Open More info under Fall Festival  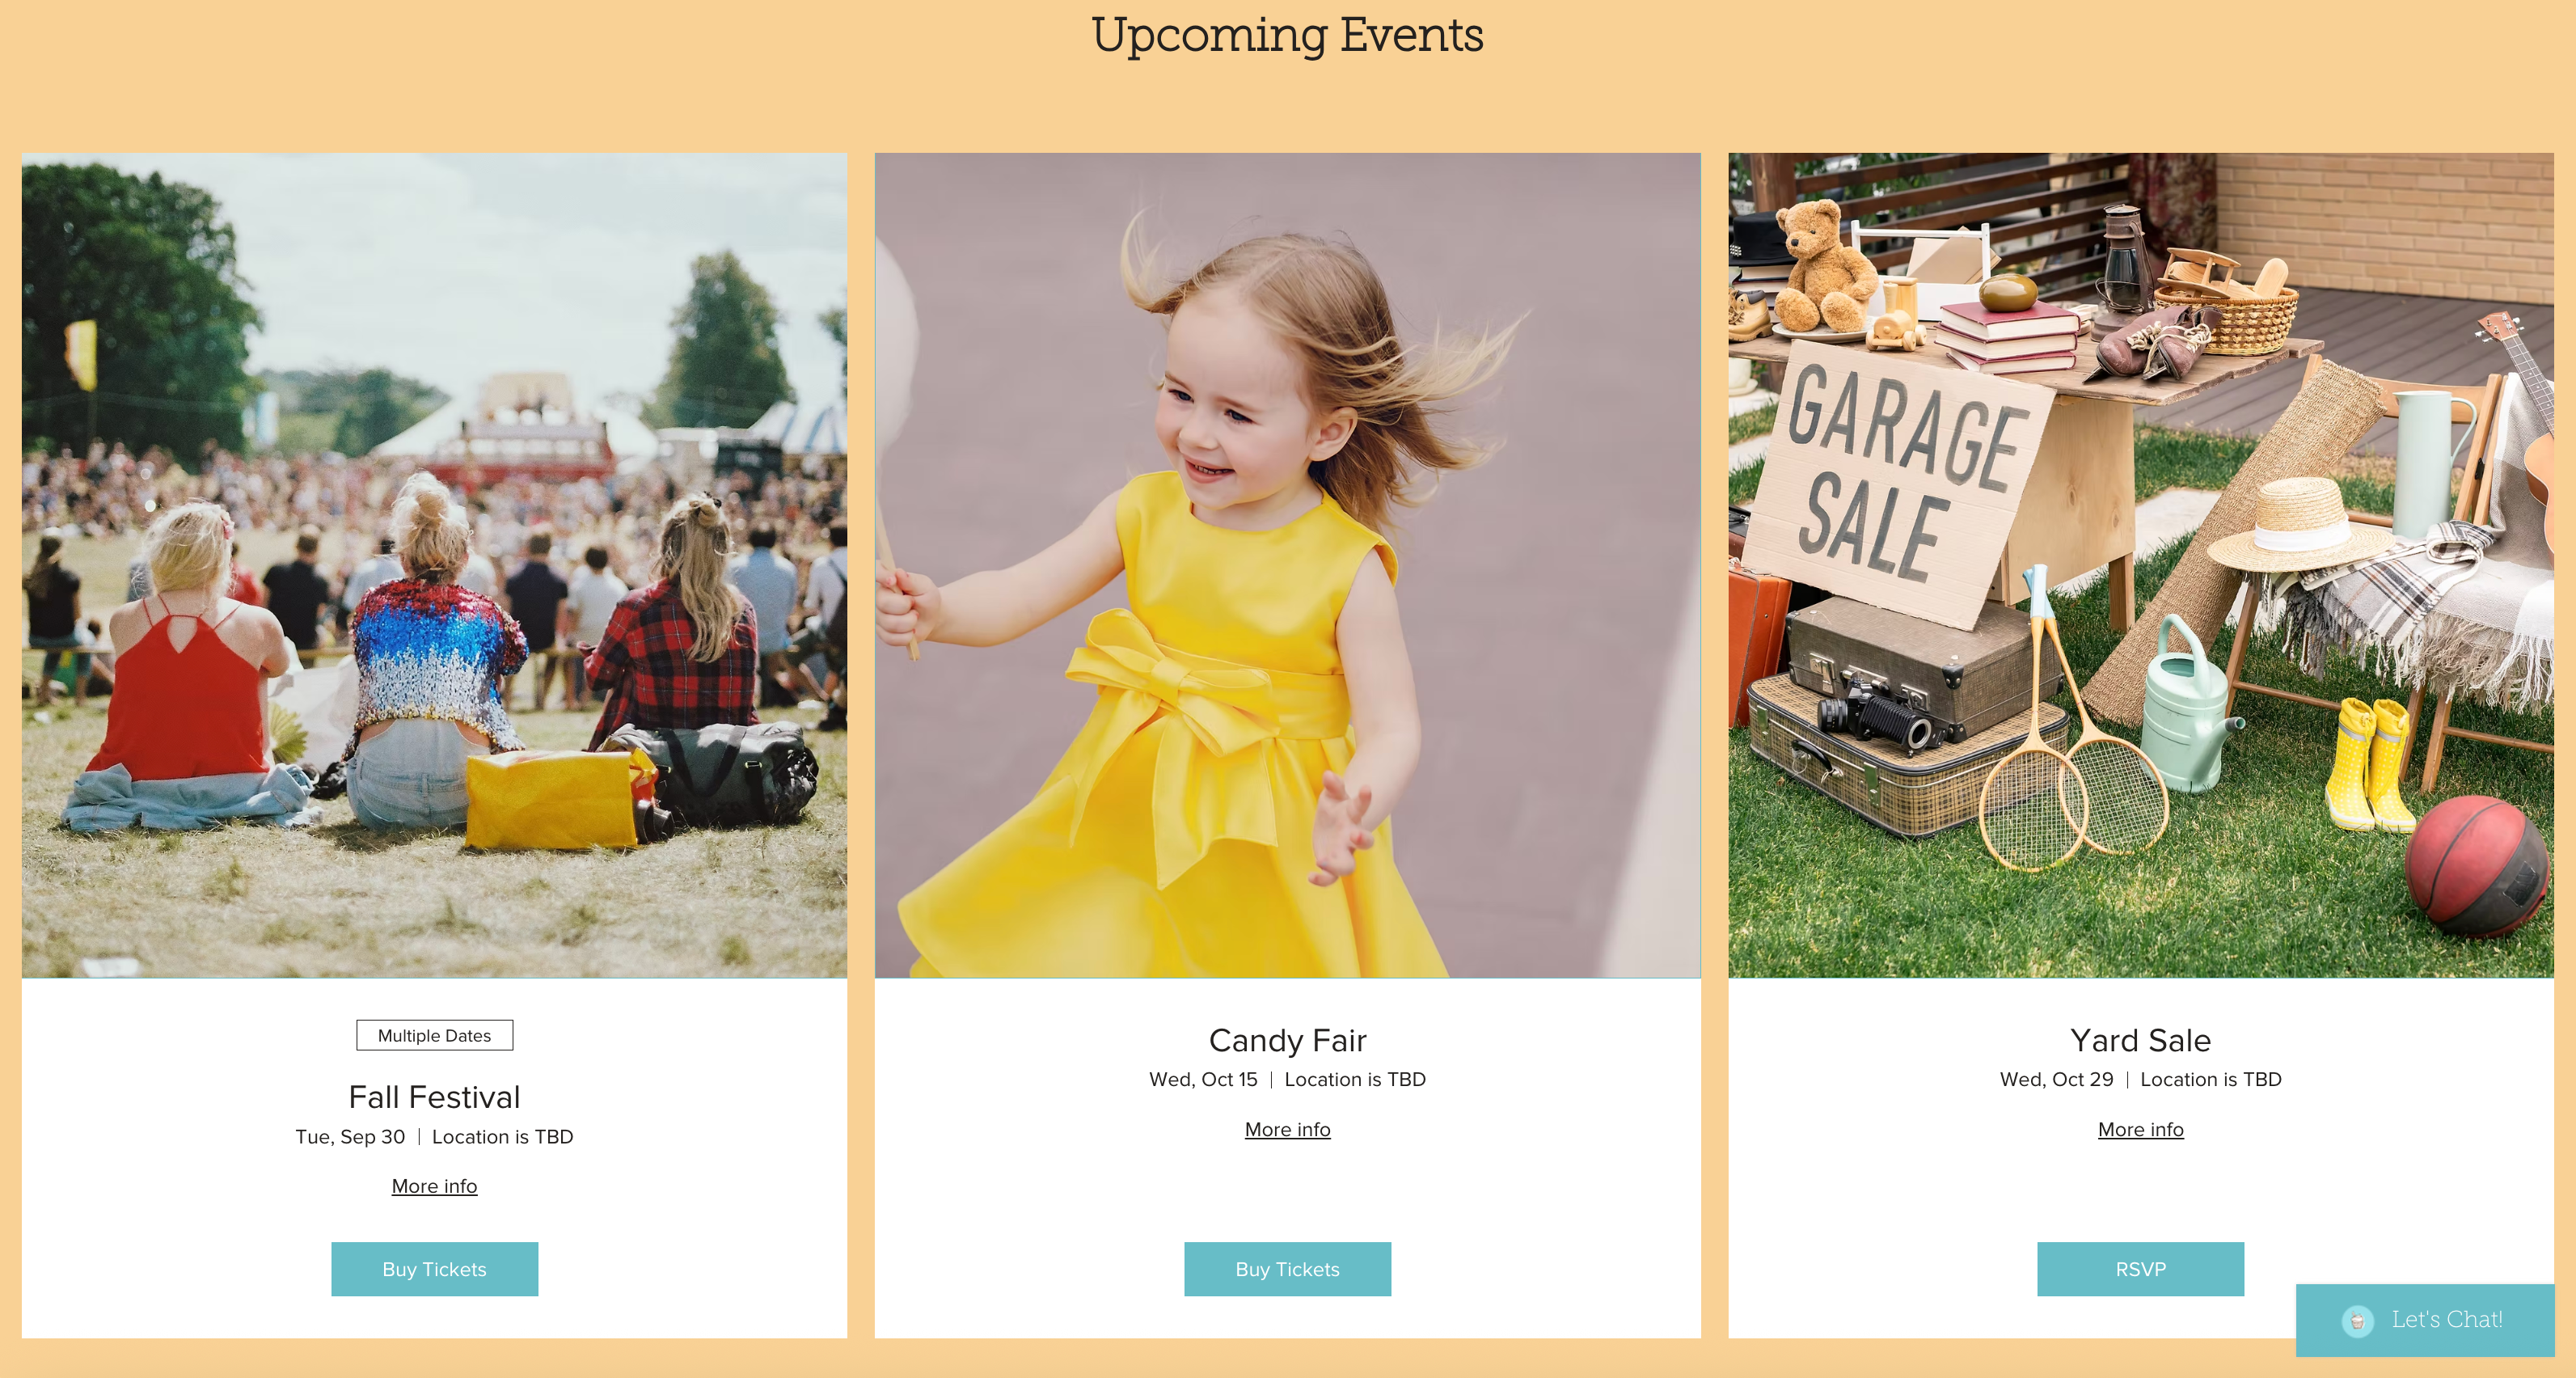click(x=434, y=1186)
